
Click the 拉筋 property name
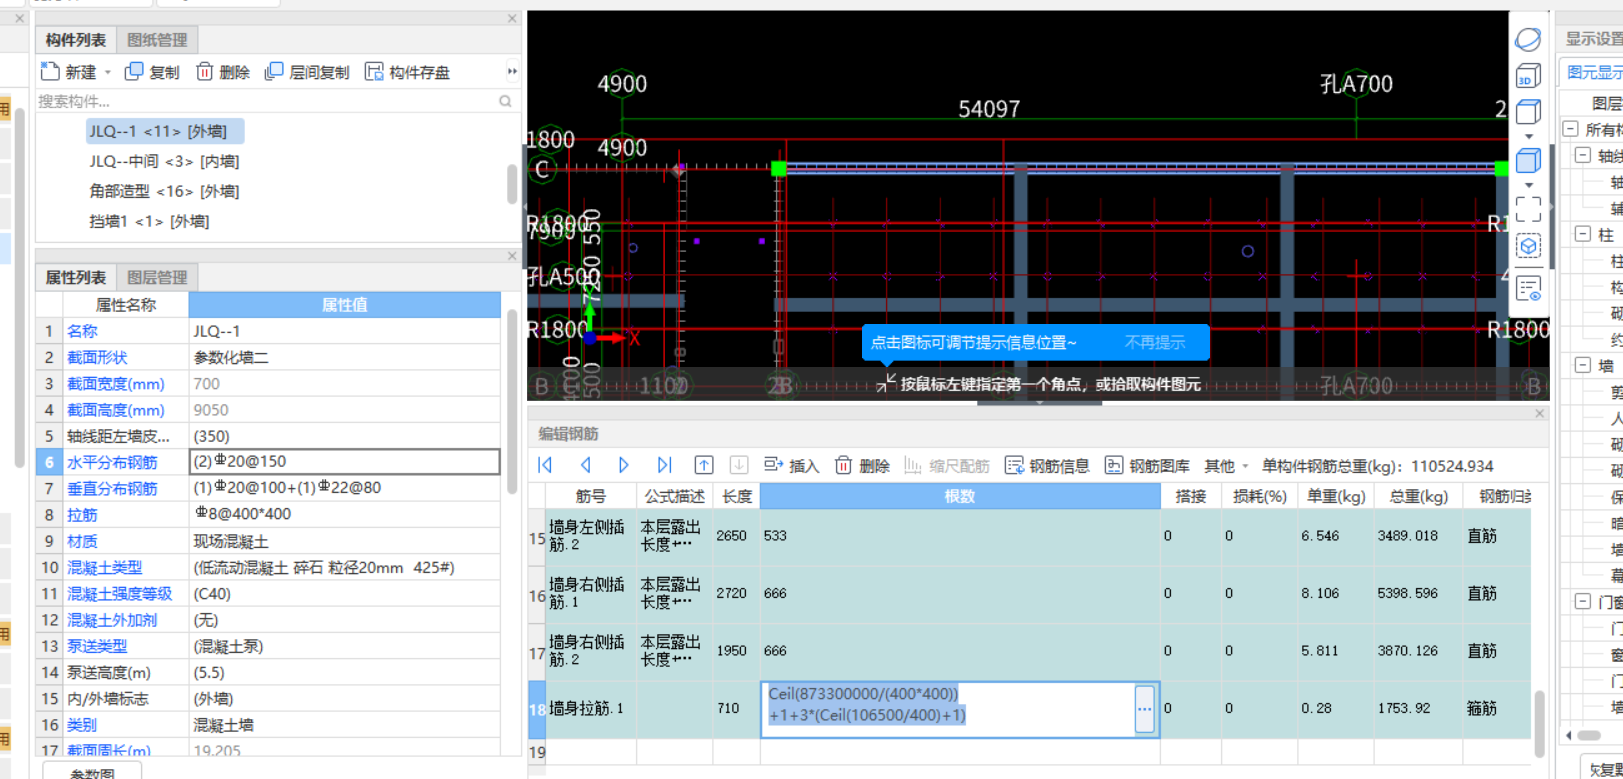pos(82,514)
